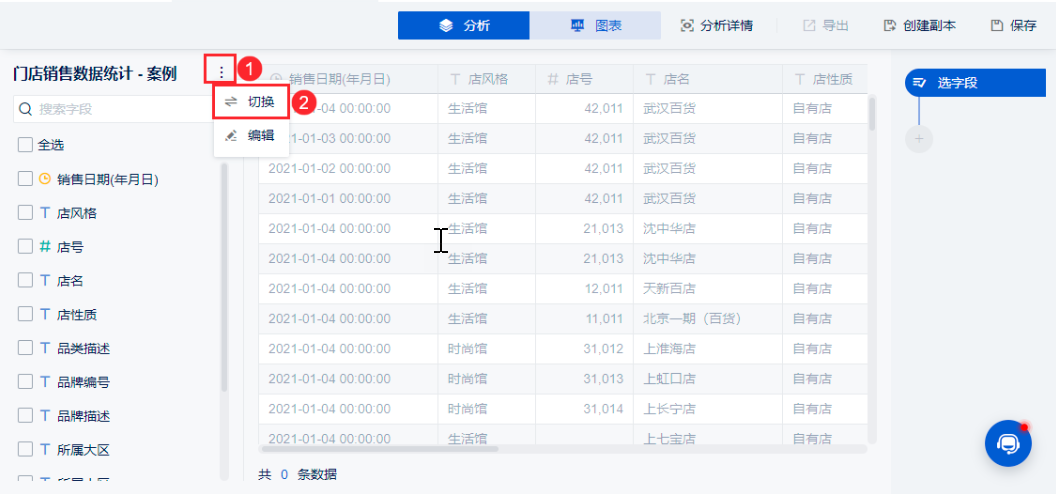Click the 保存 floppy icon
The image size is (1056, 494).
click(997, 26)
